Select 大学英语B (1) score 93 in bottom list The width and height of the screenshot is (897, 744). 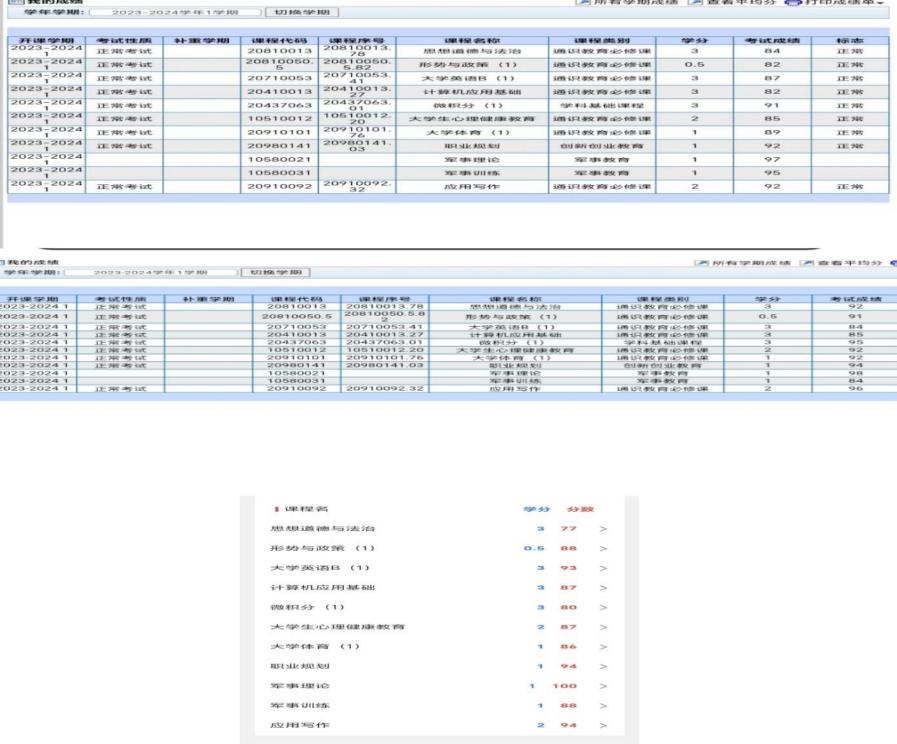coord(568,568)
